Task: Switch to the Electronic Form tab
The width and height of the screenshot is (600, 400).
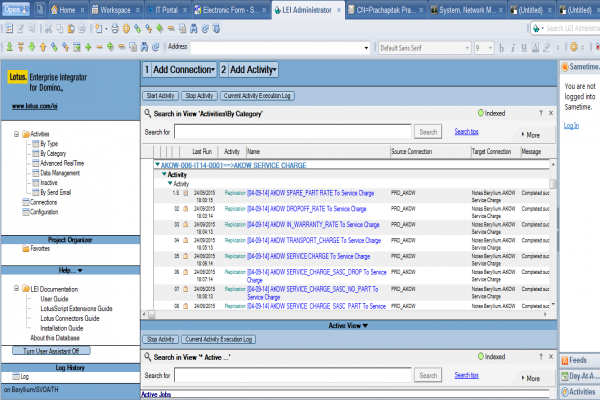Action: coord(230,10)
